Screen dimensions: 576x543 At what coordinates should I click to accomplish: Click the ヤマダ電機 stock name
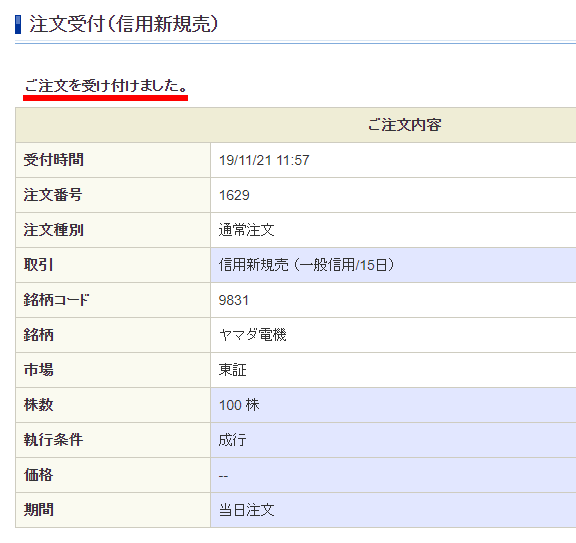pyautogui.click(x=252, y=335)
